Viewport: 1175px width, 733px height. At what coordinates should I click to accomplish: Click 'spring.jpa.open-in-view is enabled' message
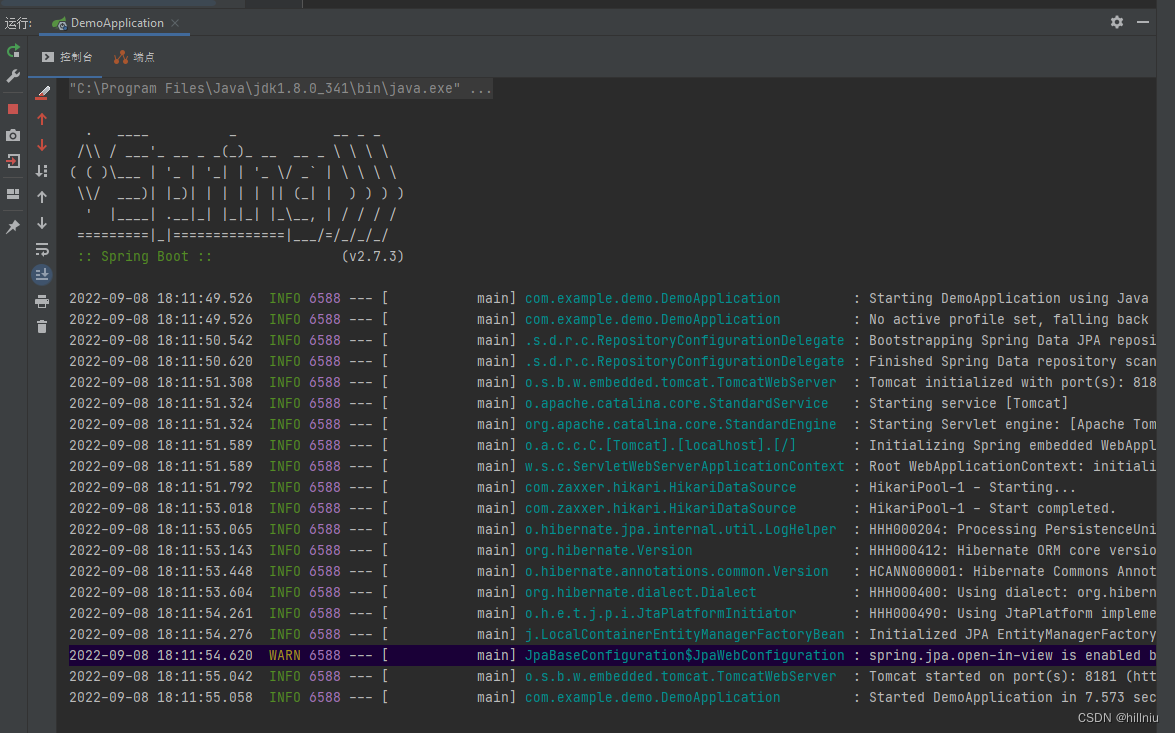coord(1012,655)
